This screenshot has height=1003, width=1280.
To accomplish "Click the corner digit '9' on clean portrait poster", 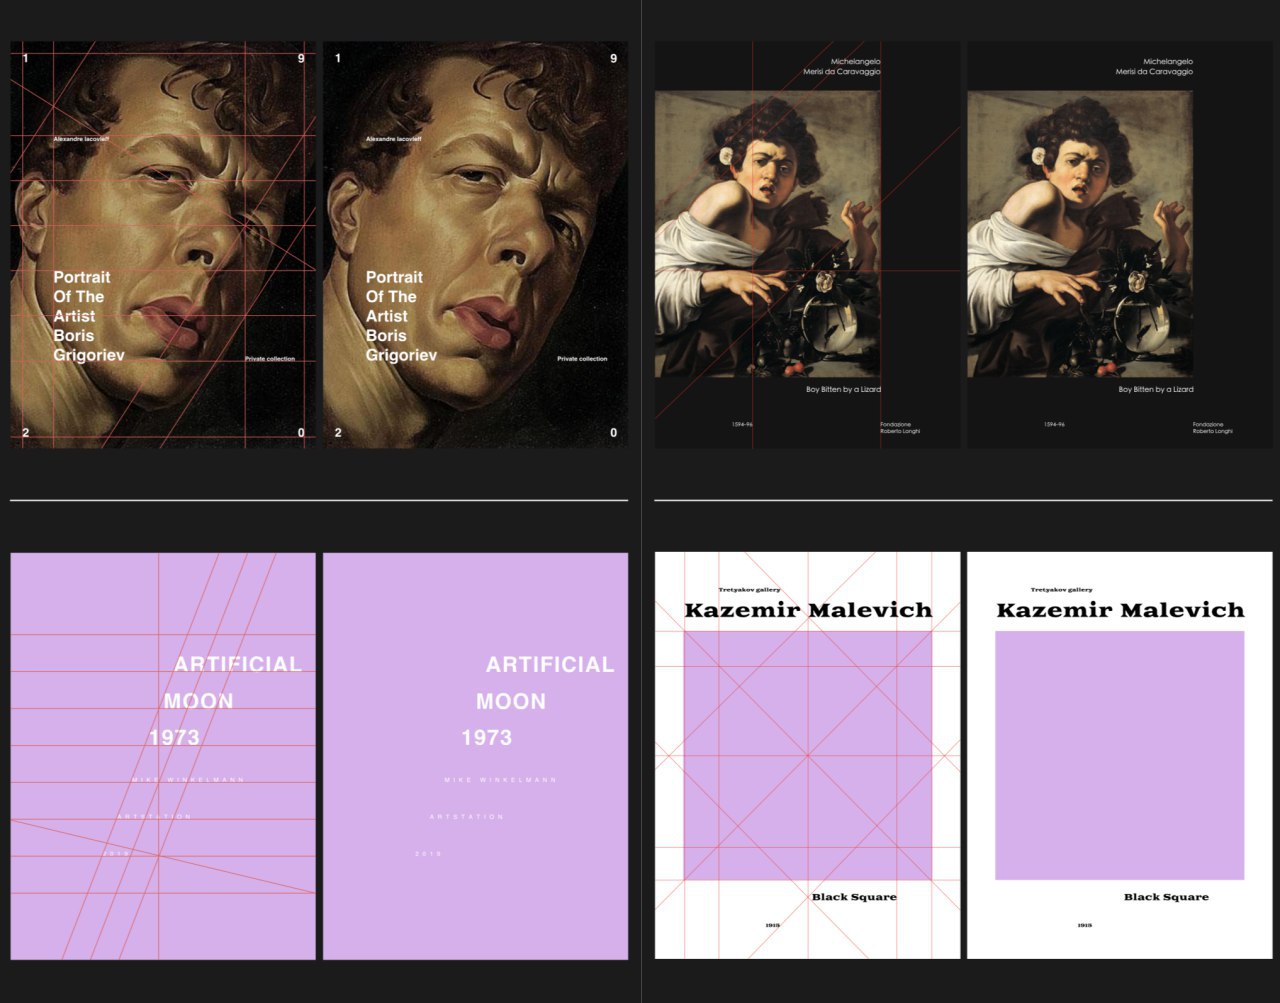I will tap(613, 58).
